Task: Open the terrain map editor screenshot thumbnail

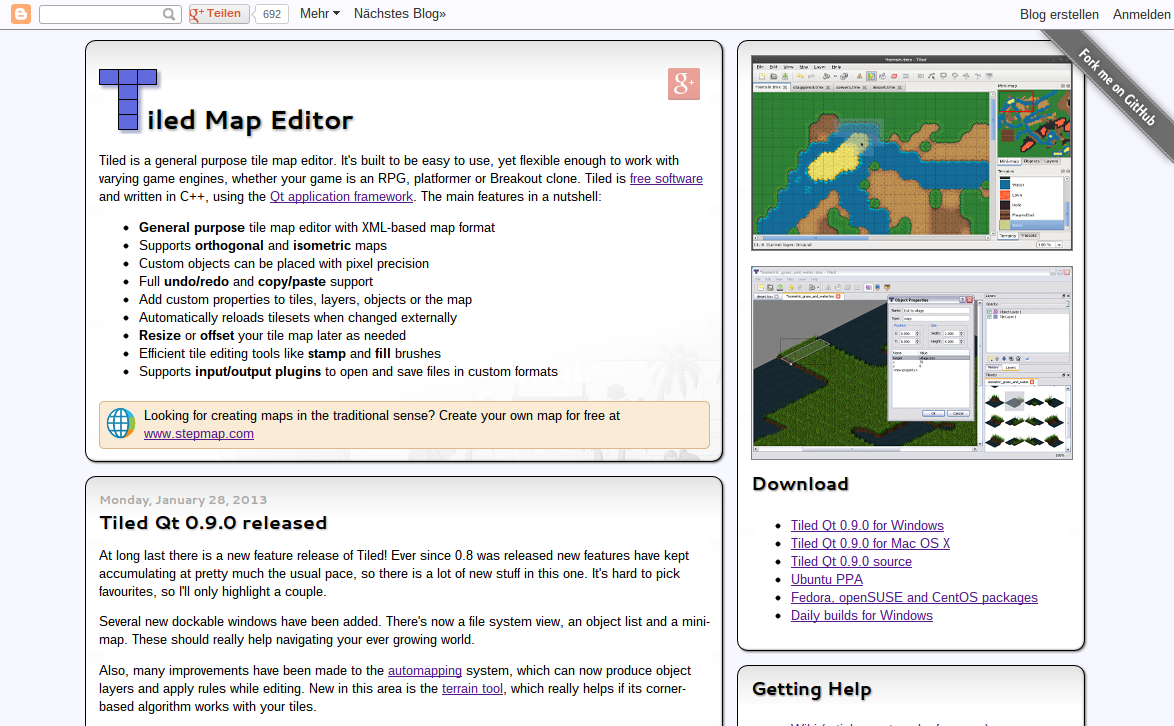Action: click(912, 153)
